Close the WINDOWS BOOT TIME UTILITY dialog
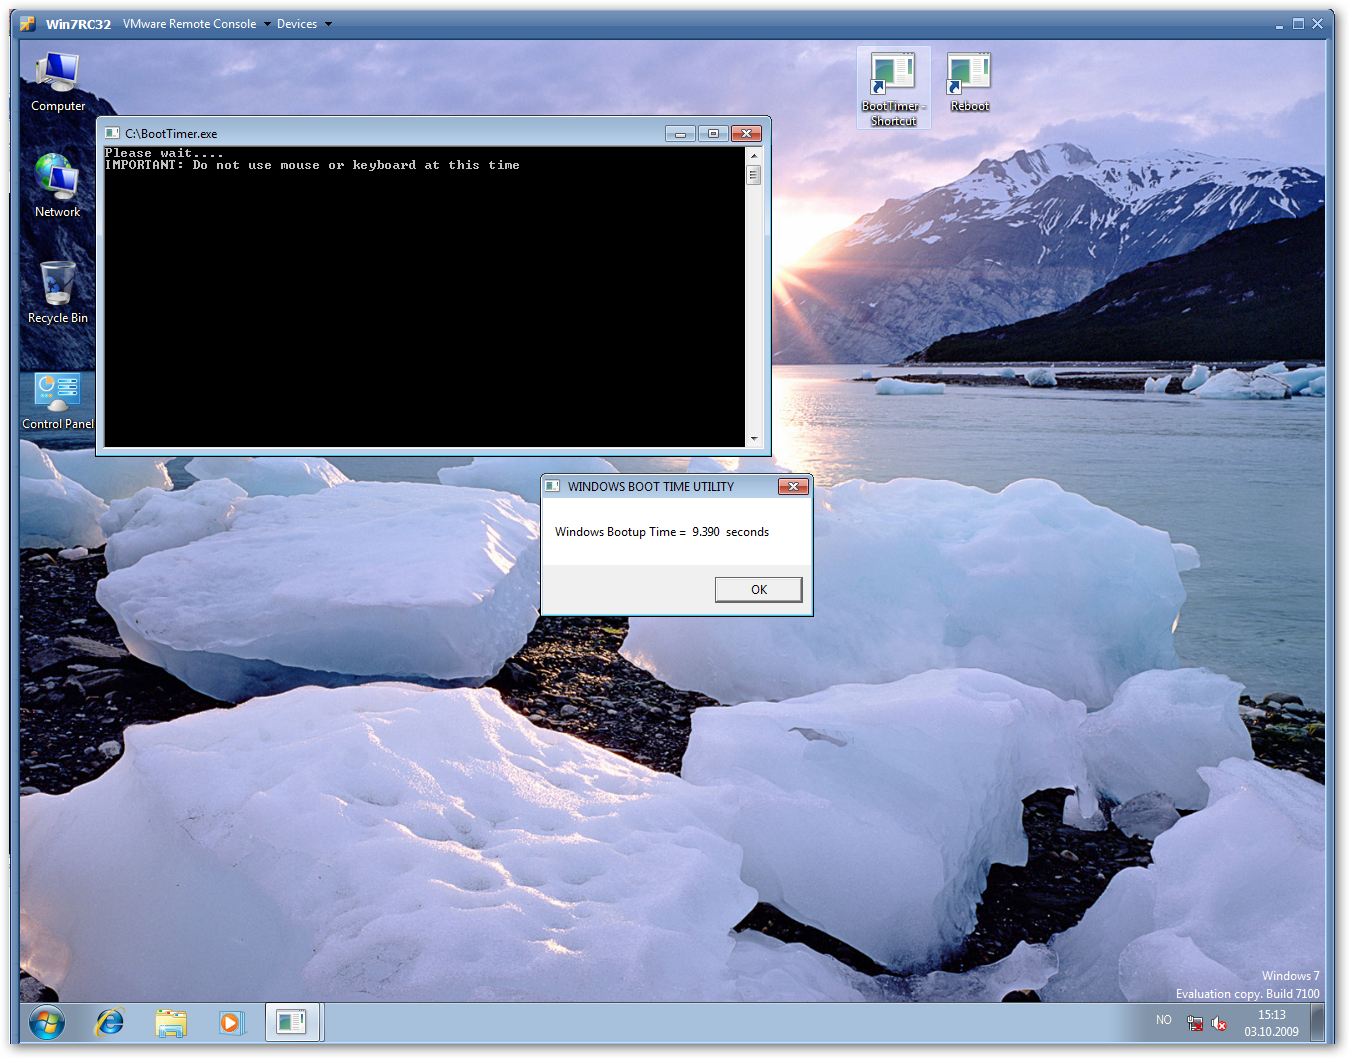The height and width of the screenshot is (1058, 1349). tap(793, 487)
